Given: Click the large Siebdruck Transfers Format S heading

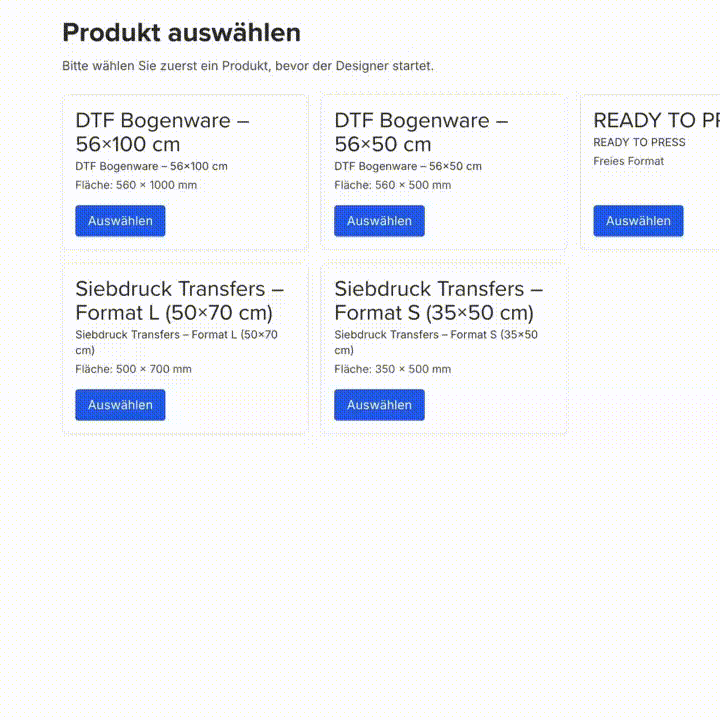Looking at the screenshot, I should (x=438, y=300).
